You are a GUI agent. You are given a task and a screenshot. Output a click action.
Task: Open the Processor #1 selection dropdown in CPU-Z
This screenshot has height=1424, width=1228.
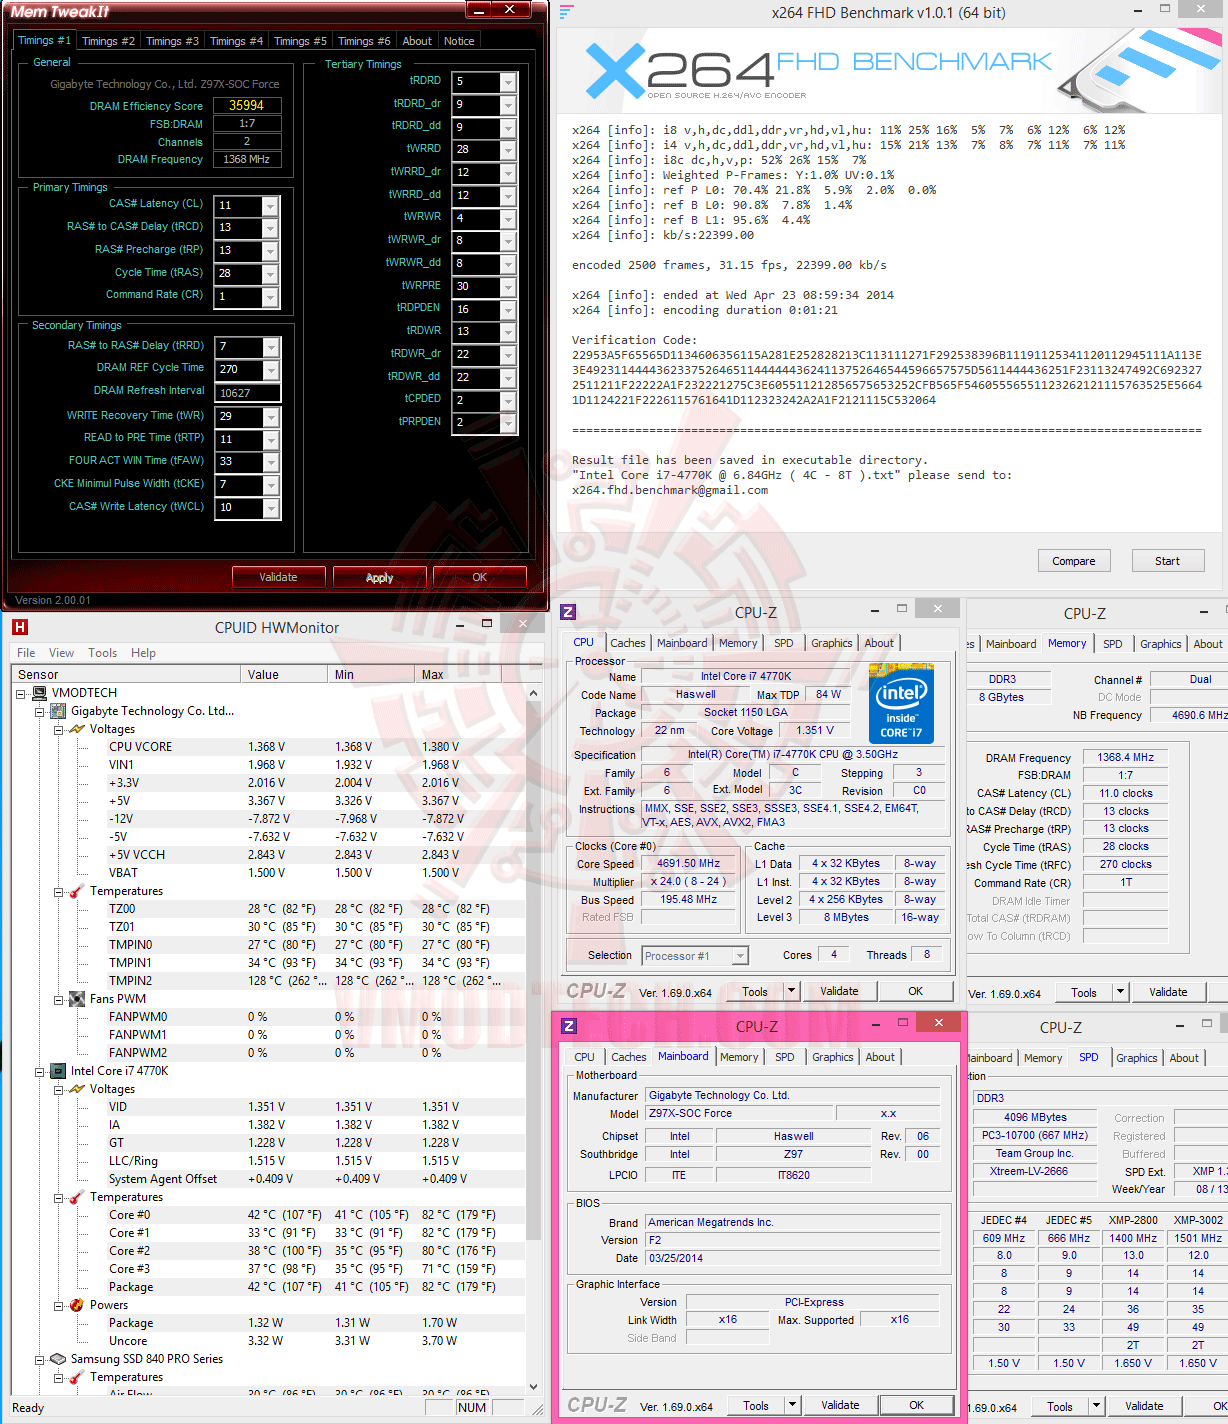(740, 956)
